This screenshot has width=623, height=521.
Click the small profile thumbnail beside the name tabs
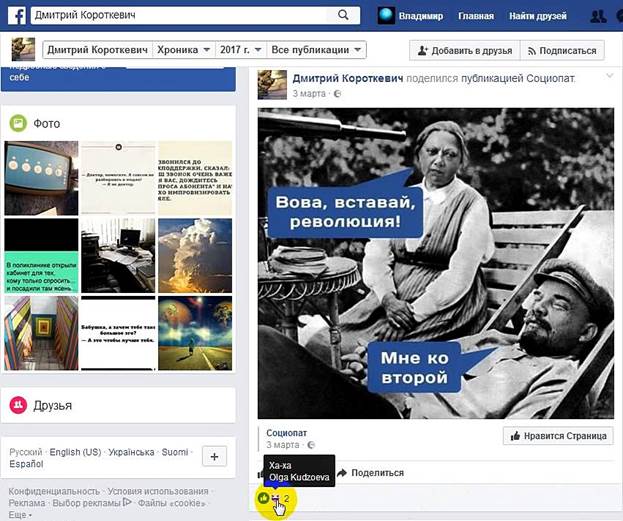click(23, 50)
